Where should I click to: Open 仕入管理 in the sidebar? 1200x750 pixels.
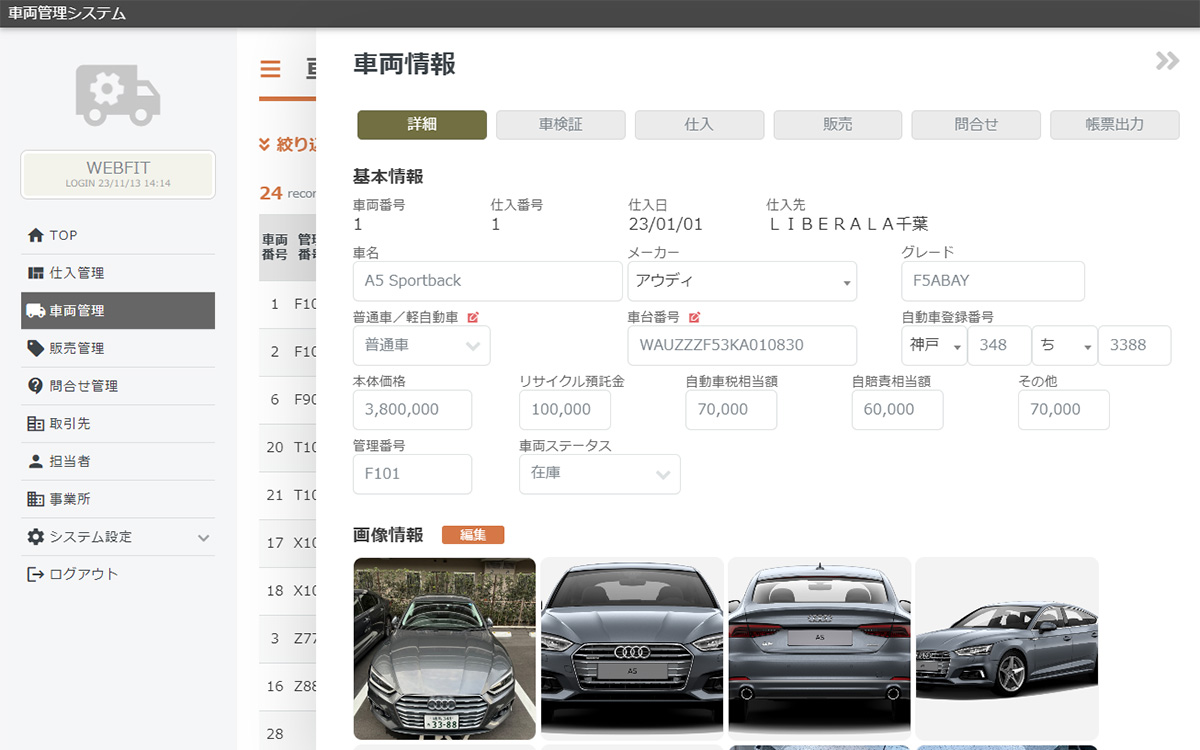[x=118, y=273]
